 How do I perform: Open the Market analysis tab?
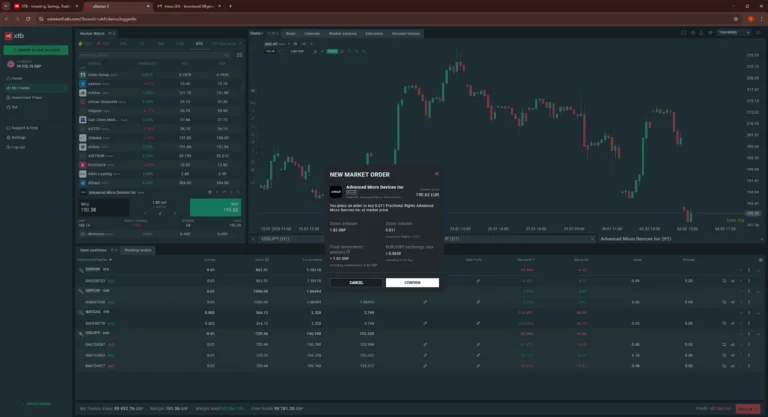[343, 34]
